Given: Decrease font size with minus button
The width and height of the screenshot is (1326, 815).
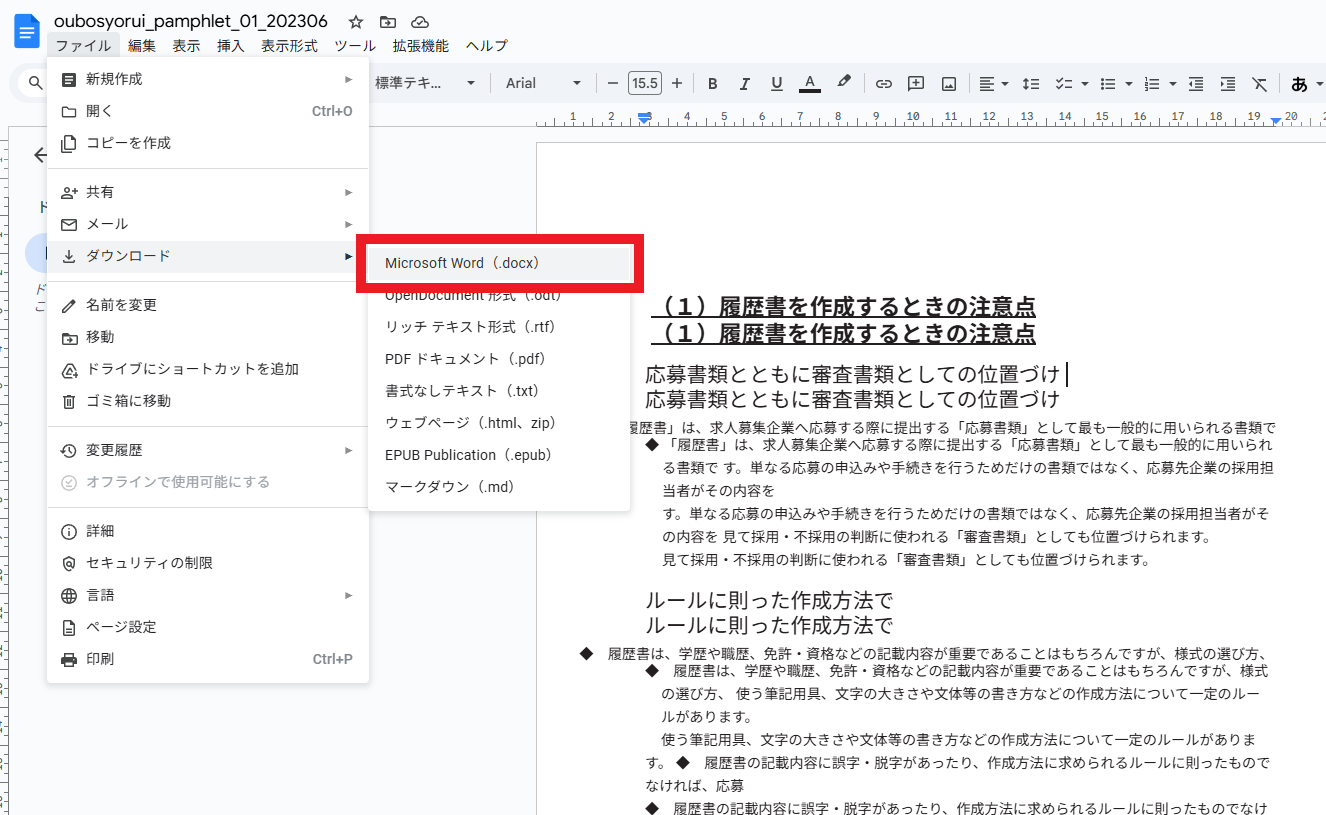Looking at the screenshot, I should click(613, 83).
